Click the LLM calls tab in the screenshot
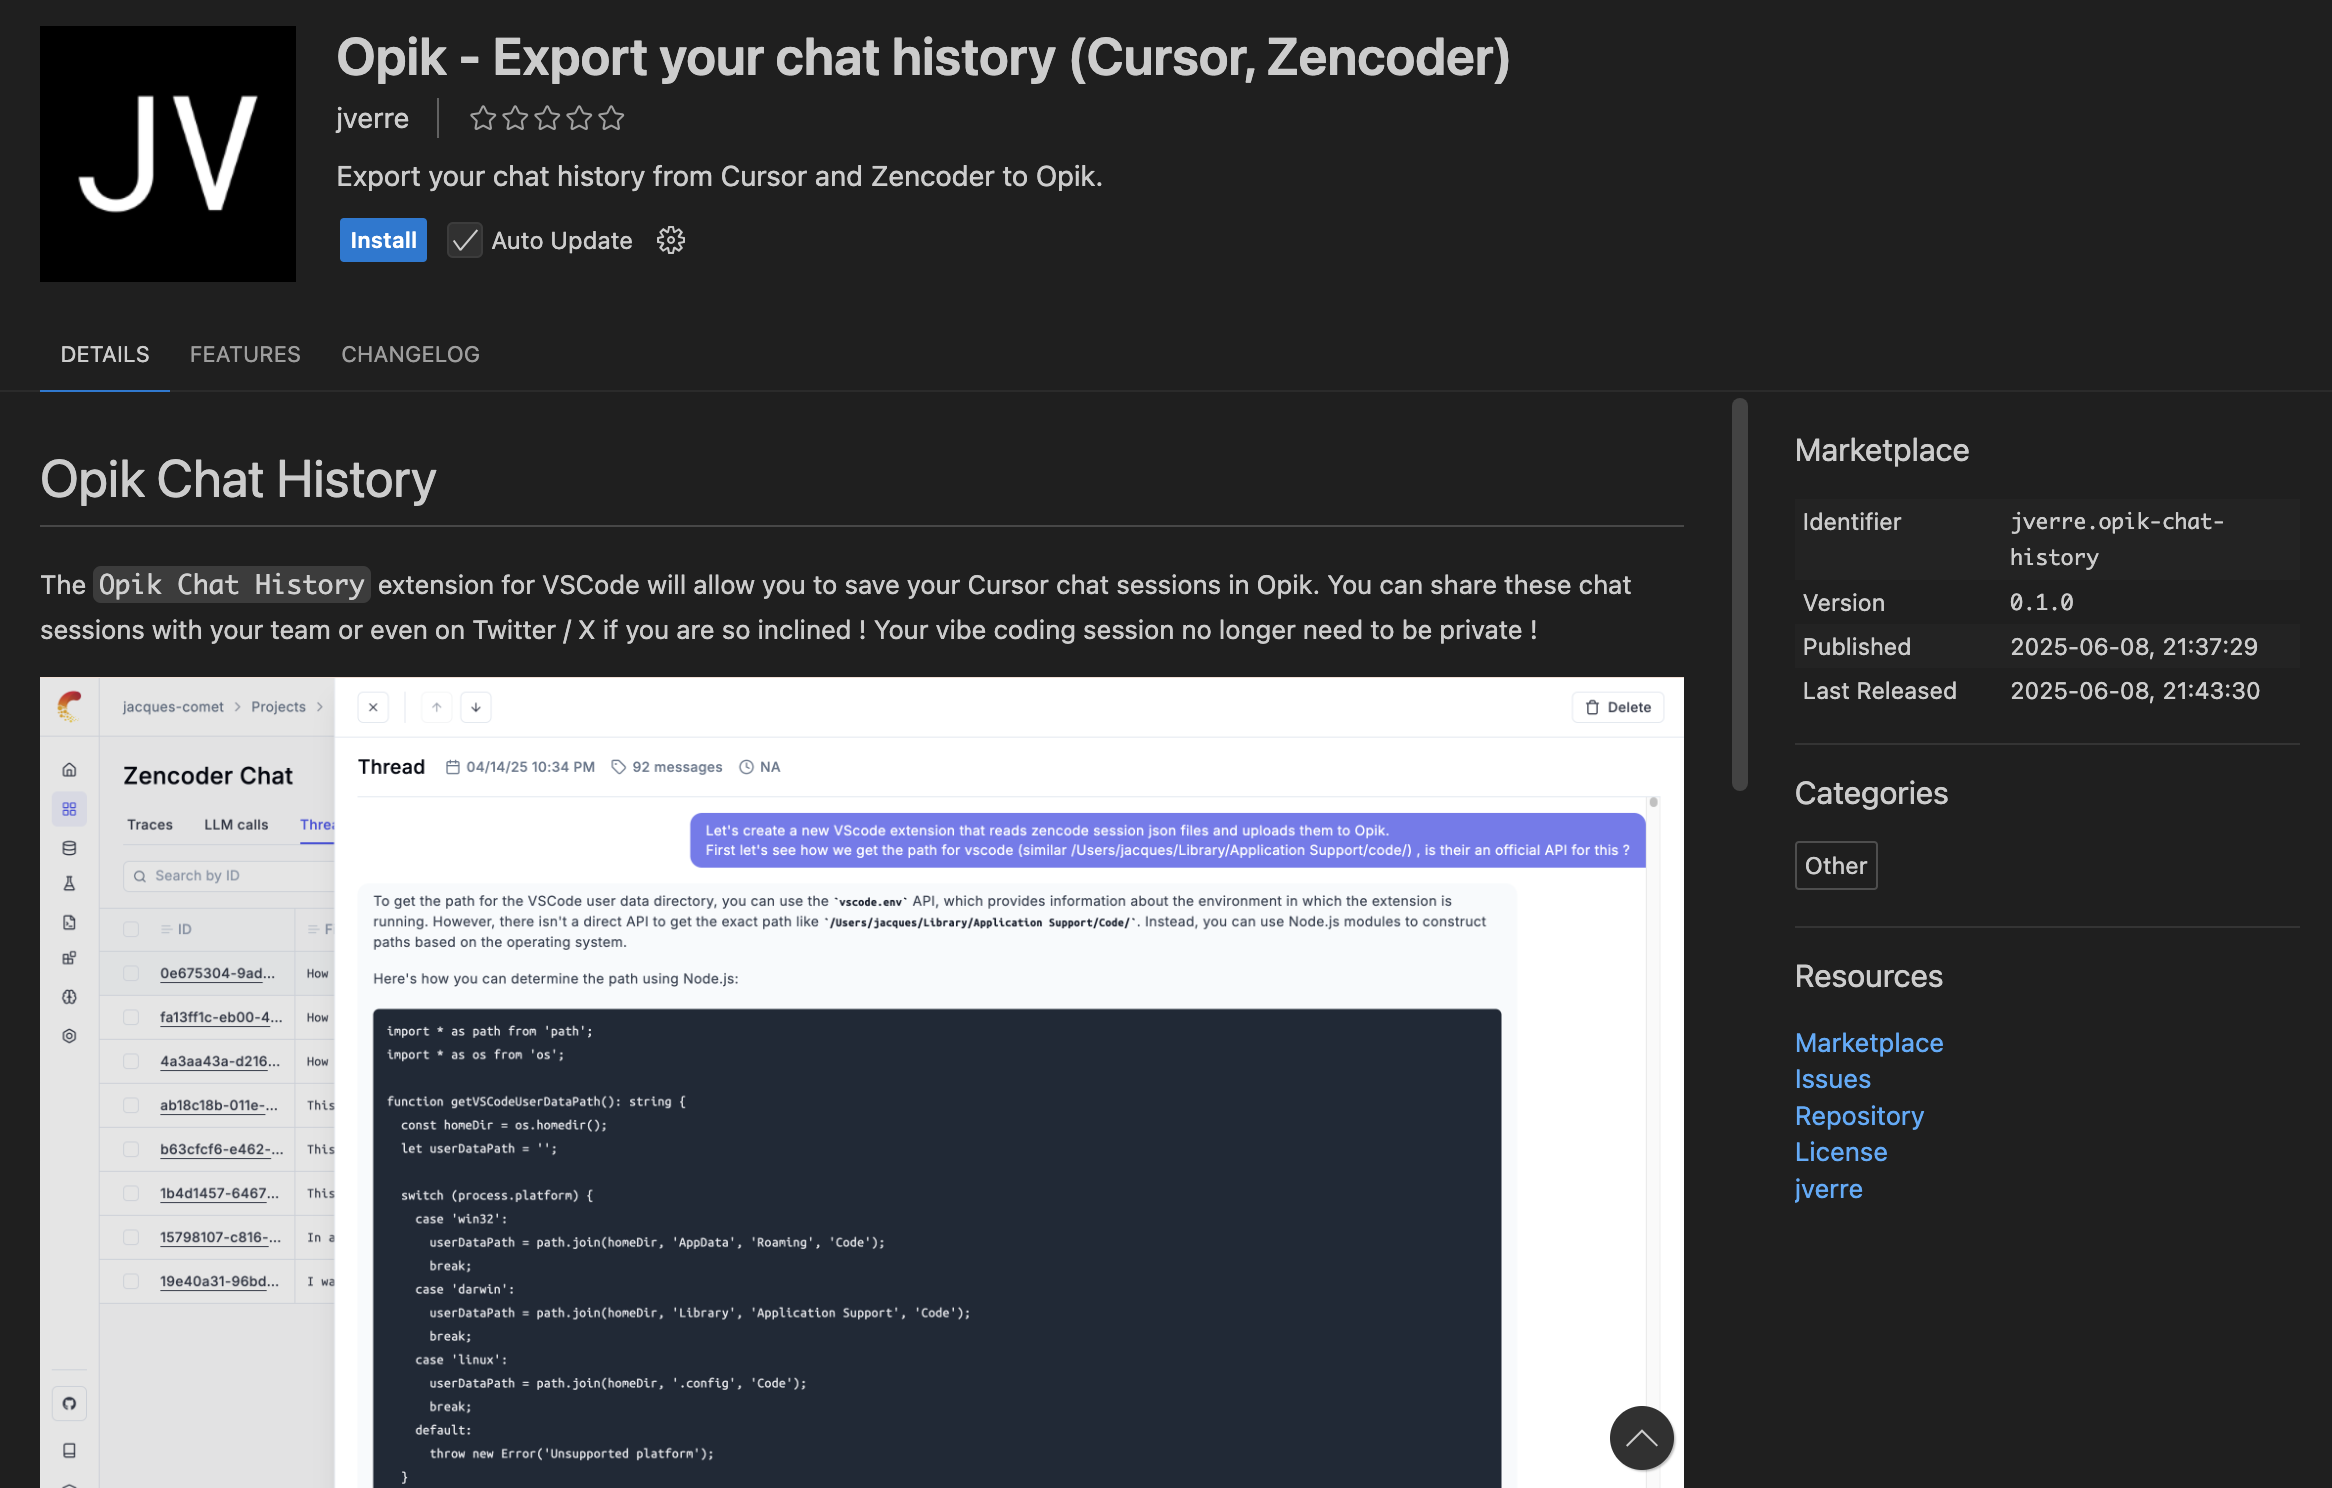This screenshot has height=1488, width=2332. coord(236,824)
